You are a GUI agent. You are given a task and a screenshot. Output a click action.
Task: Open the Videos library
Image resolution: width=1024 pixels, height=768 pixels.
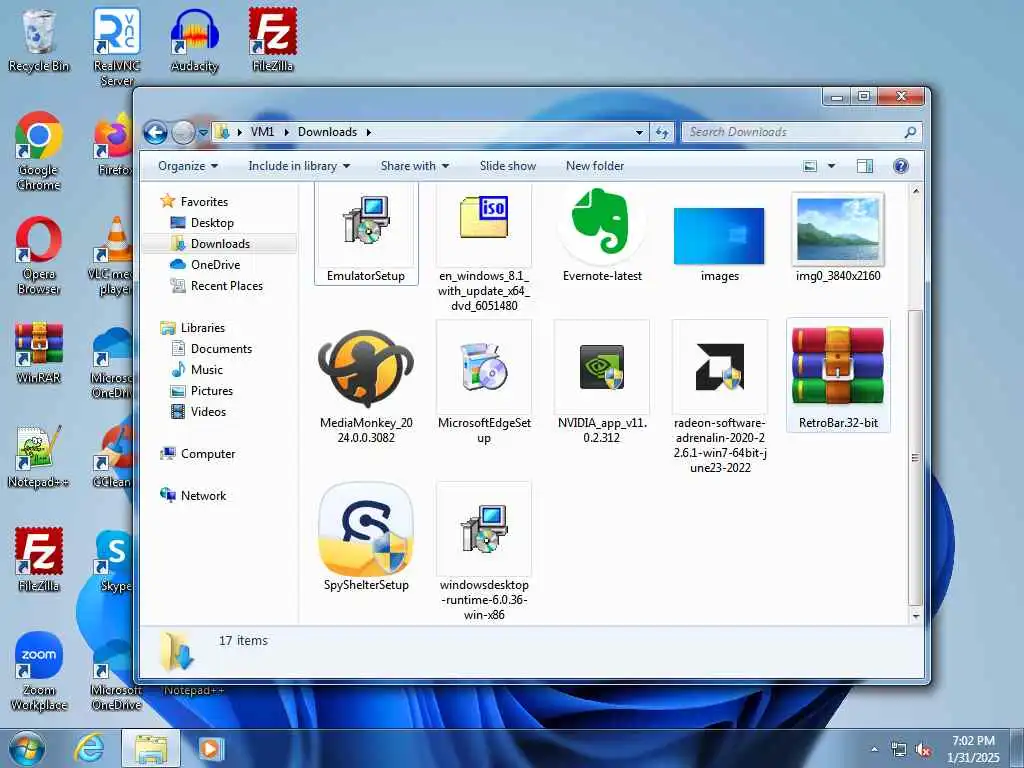pos(198,411)
